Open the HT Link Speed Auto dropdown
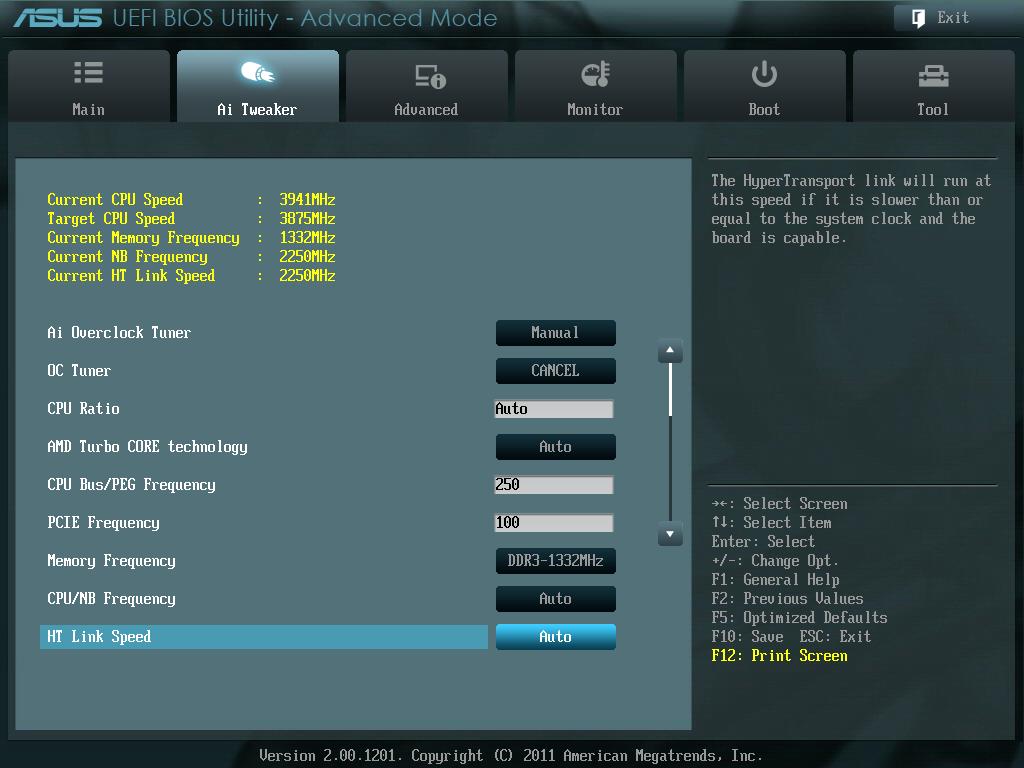 tap(555, 637)
